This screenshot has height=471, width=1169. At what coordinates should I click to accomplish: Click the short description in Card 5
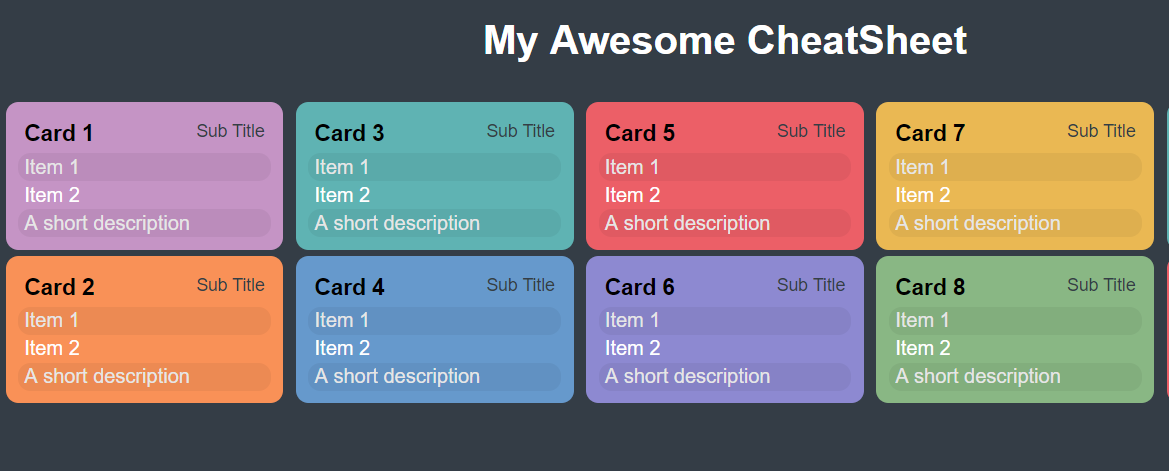(x=725, y=223)
